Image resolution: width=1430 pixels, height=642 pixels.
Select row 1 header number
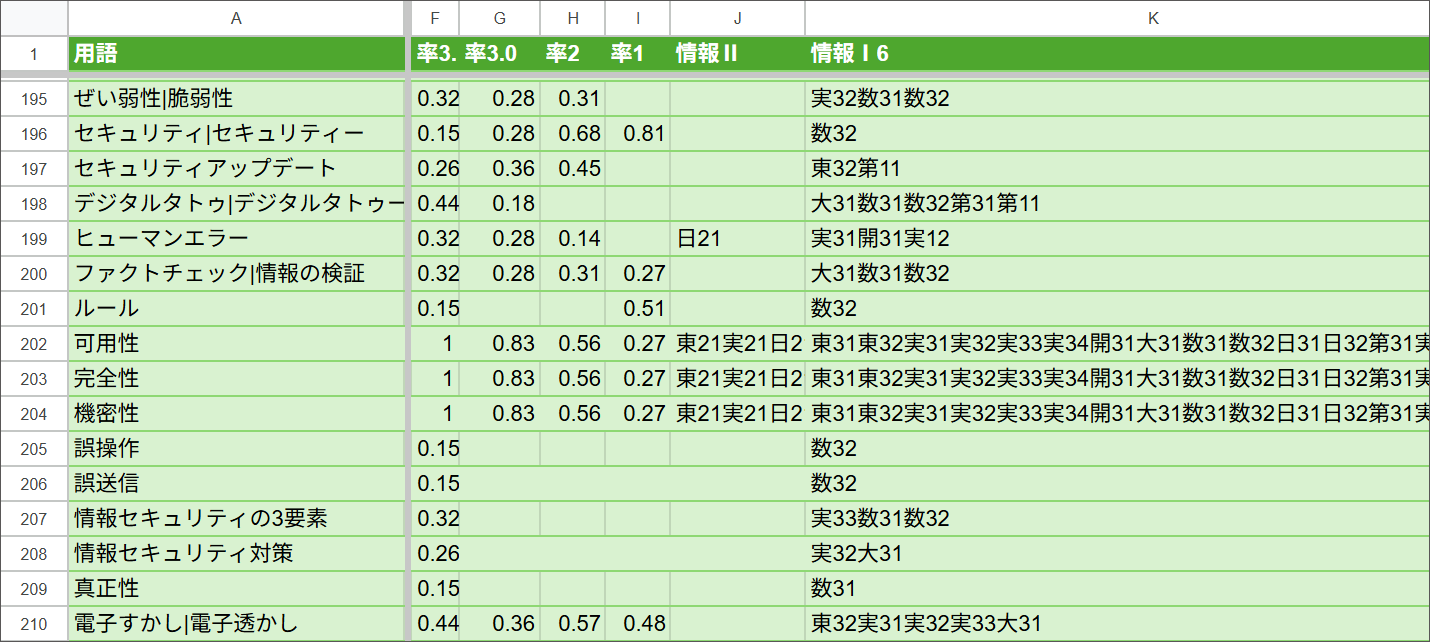click(34, 54)
